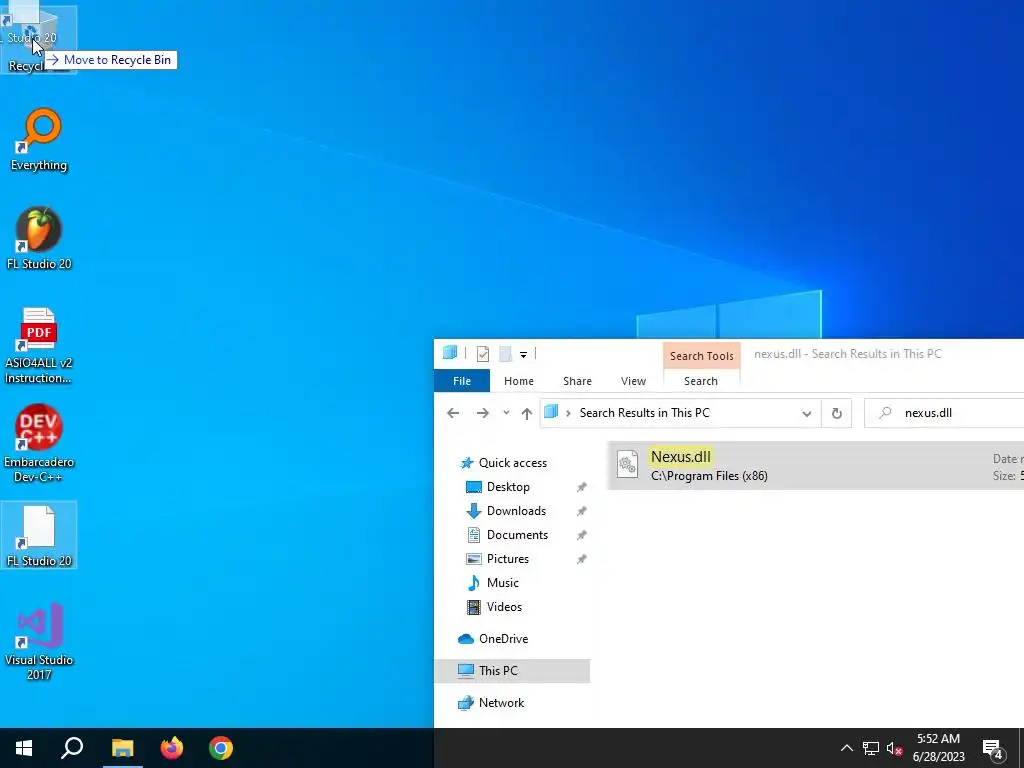This screenshot has width=1024, height=768.
Task: Click the Nexus.dll file icon
Action: pos(627,465)
